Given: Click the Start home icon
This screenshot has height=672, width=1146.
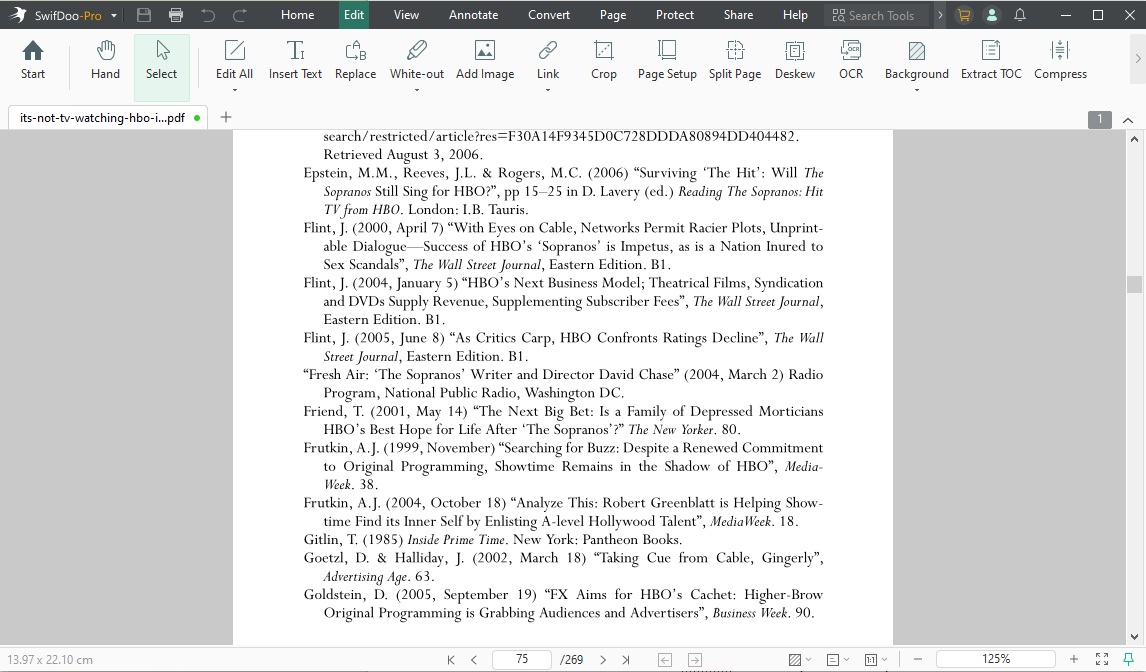Looking at the screenshot, I should click(33, 61).
